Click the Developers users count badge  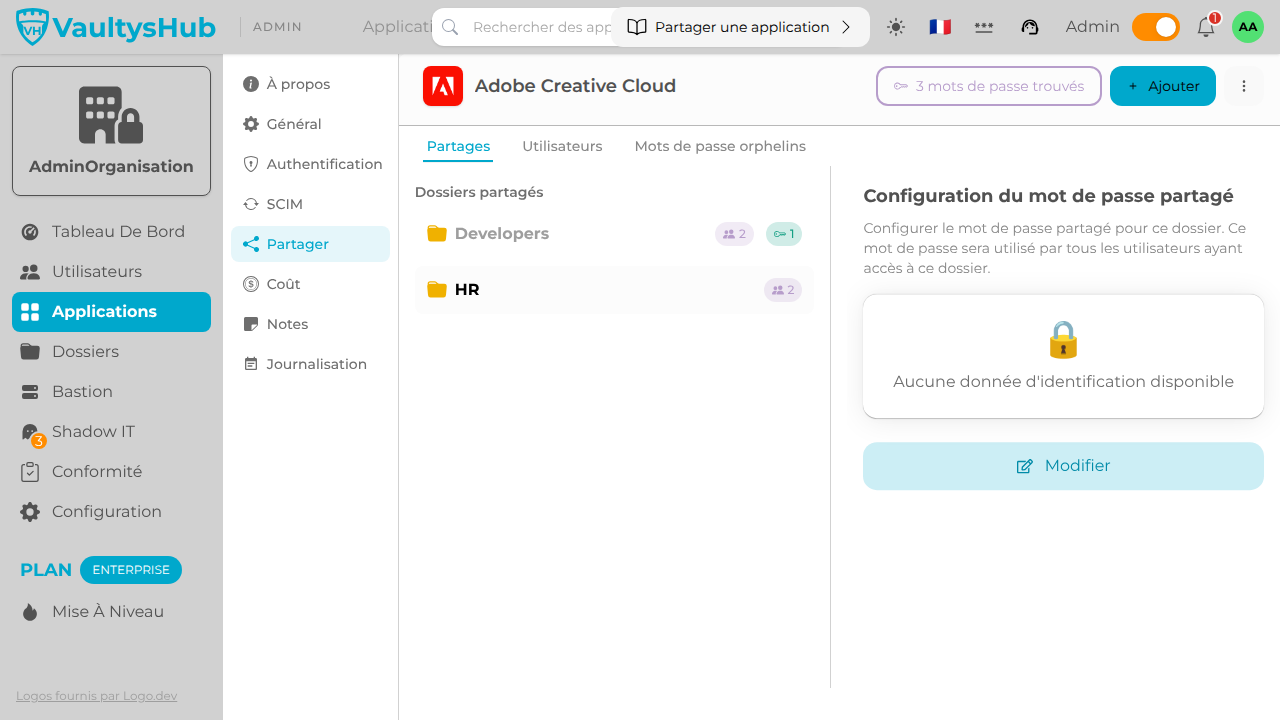(734, 234)
